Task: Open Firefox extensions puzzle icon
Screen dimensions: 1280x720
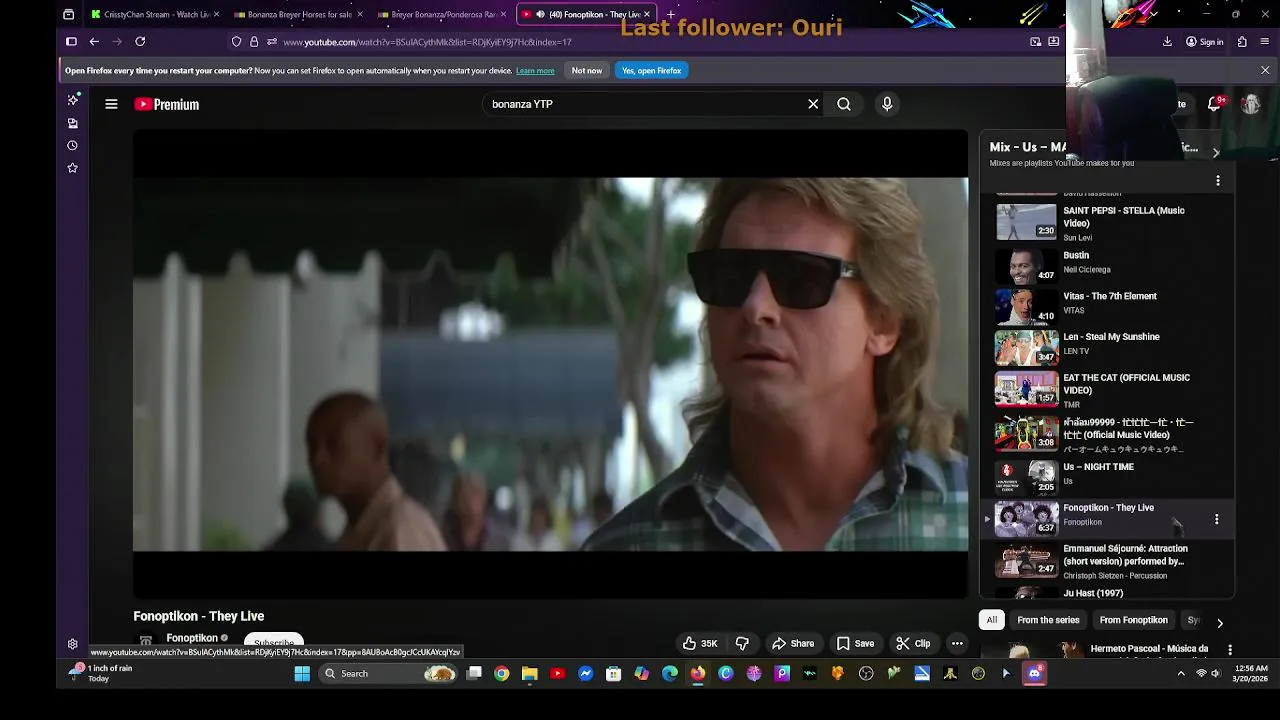Action: [1242, 42]
